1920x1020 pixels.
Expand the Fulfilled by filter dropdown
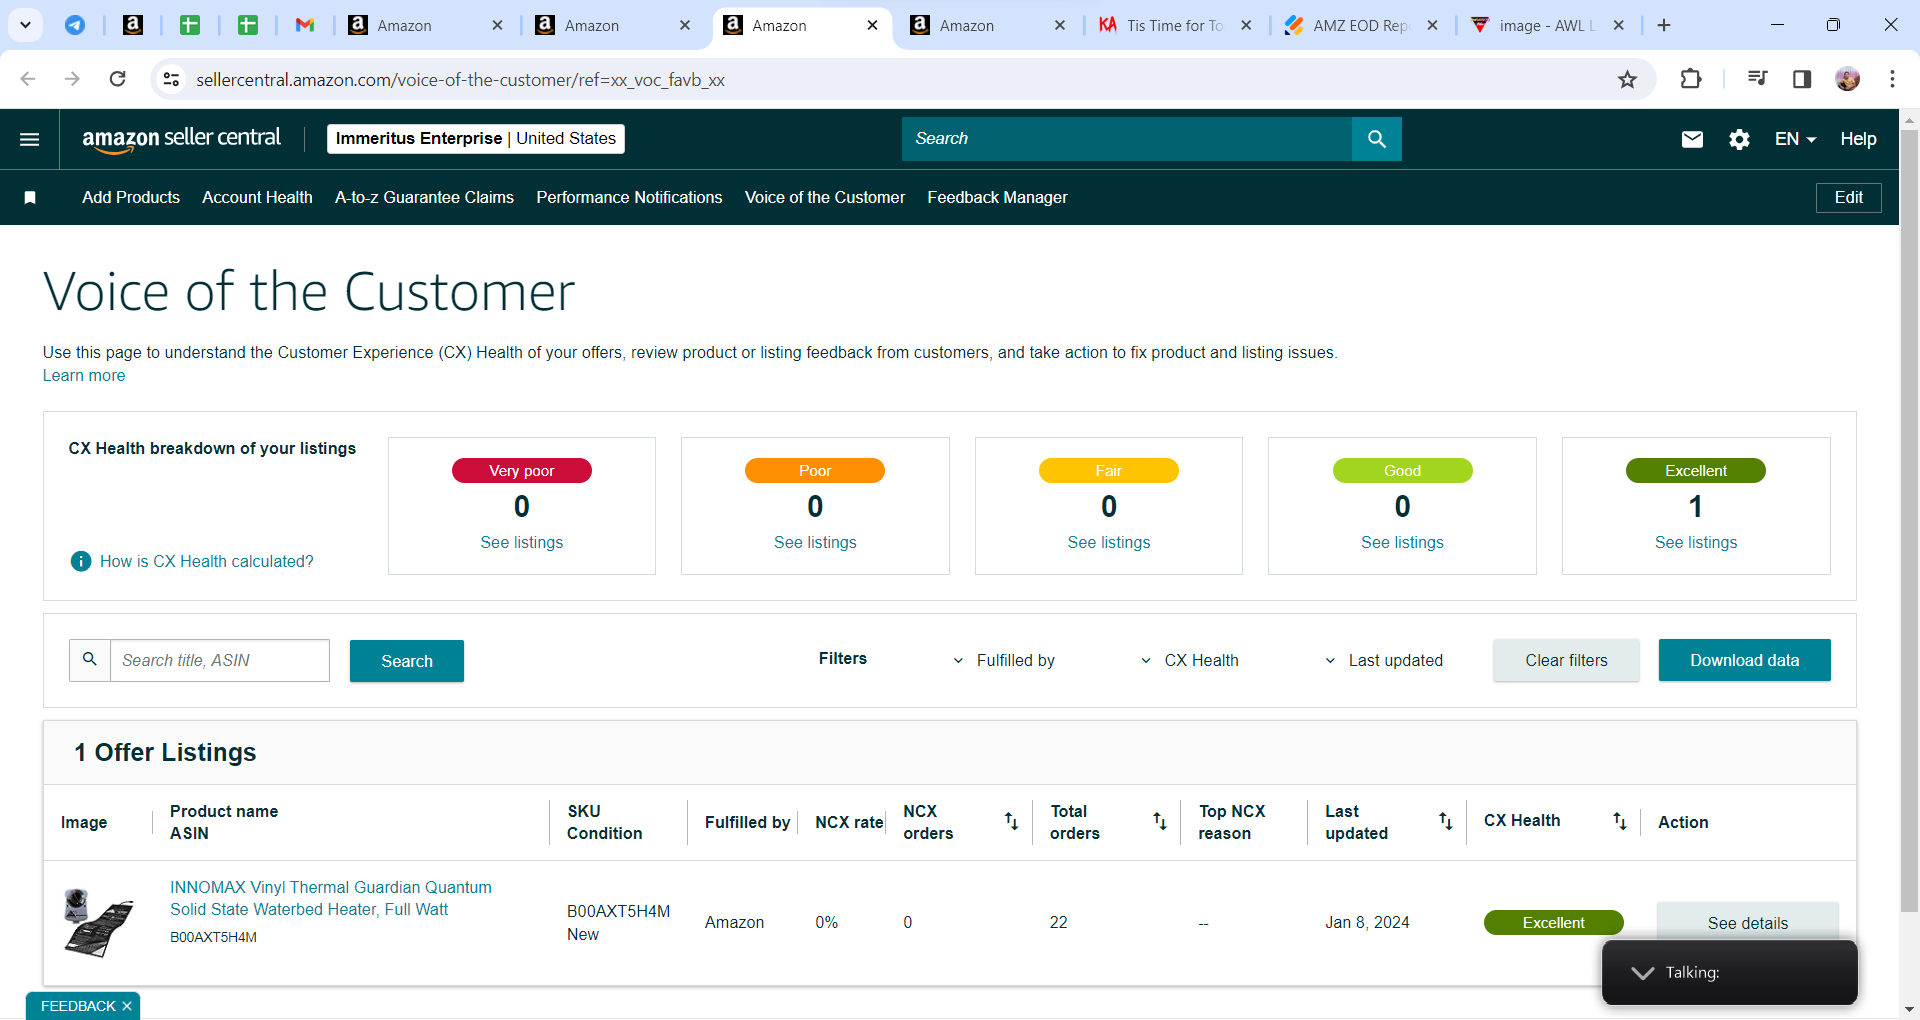1005,660
